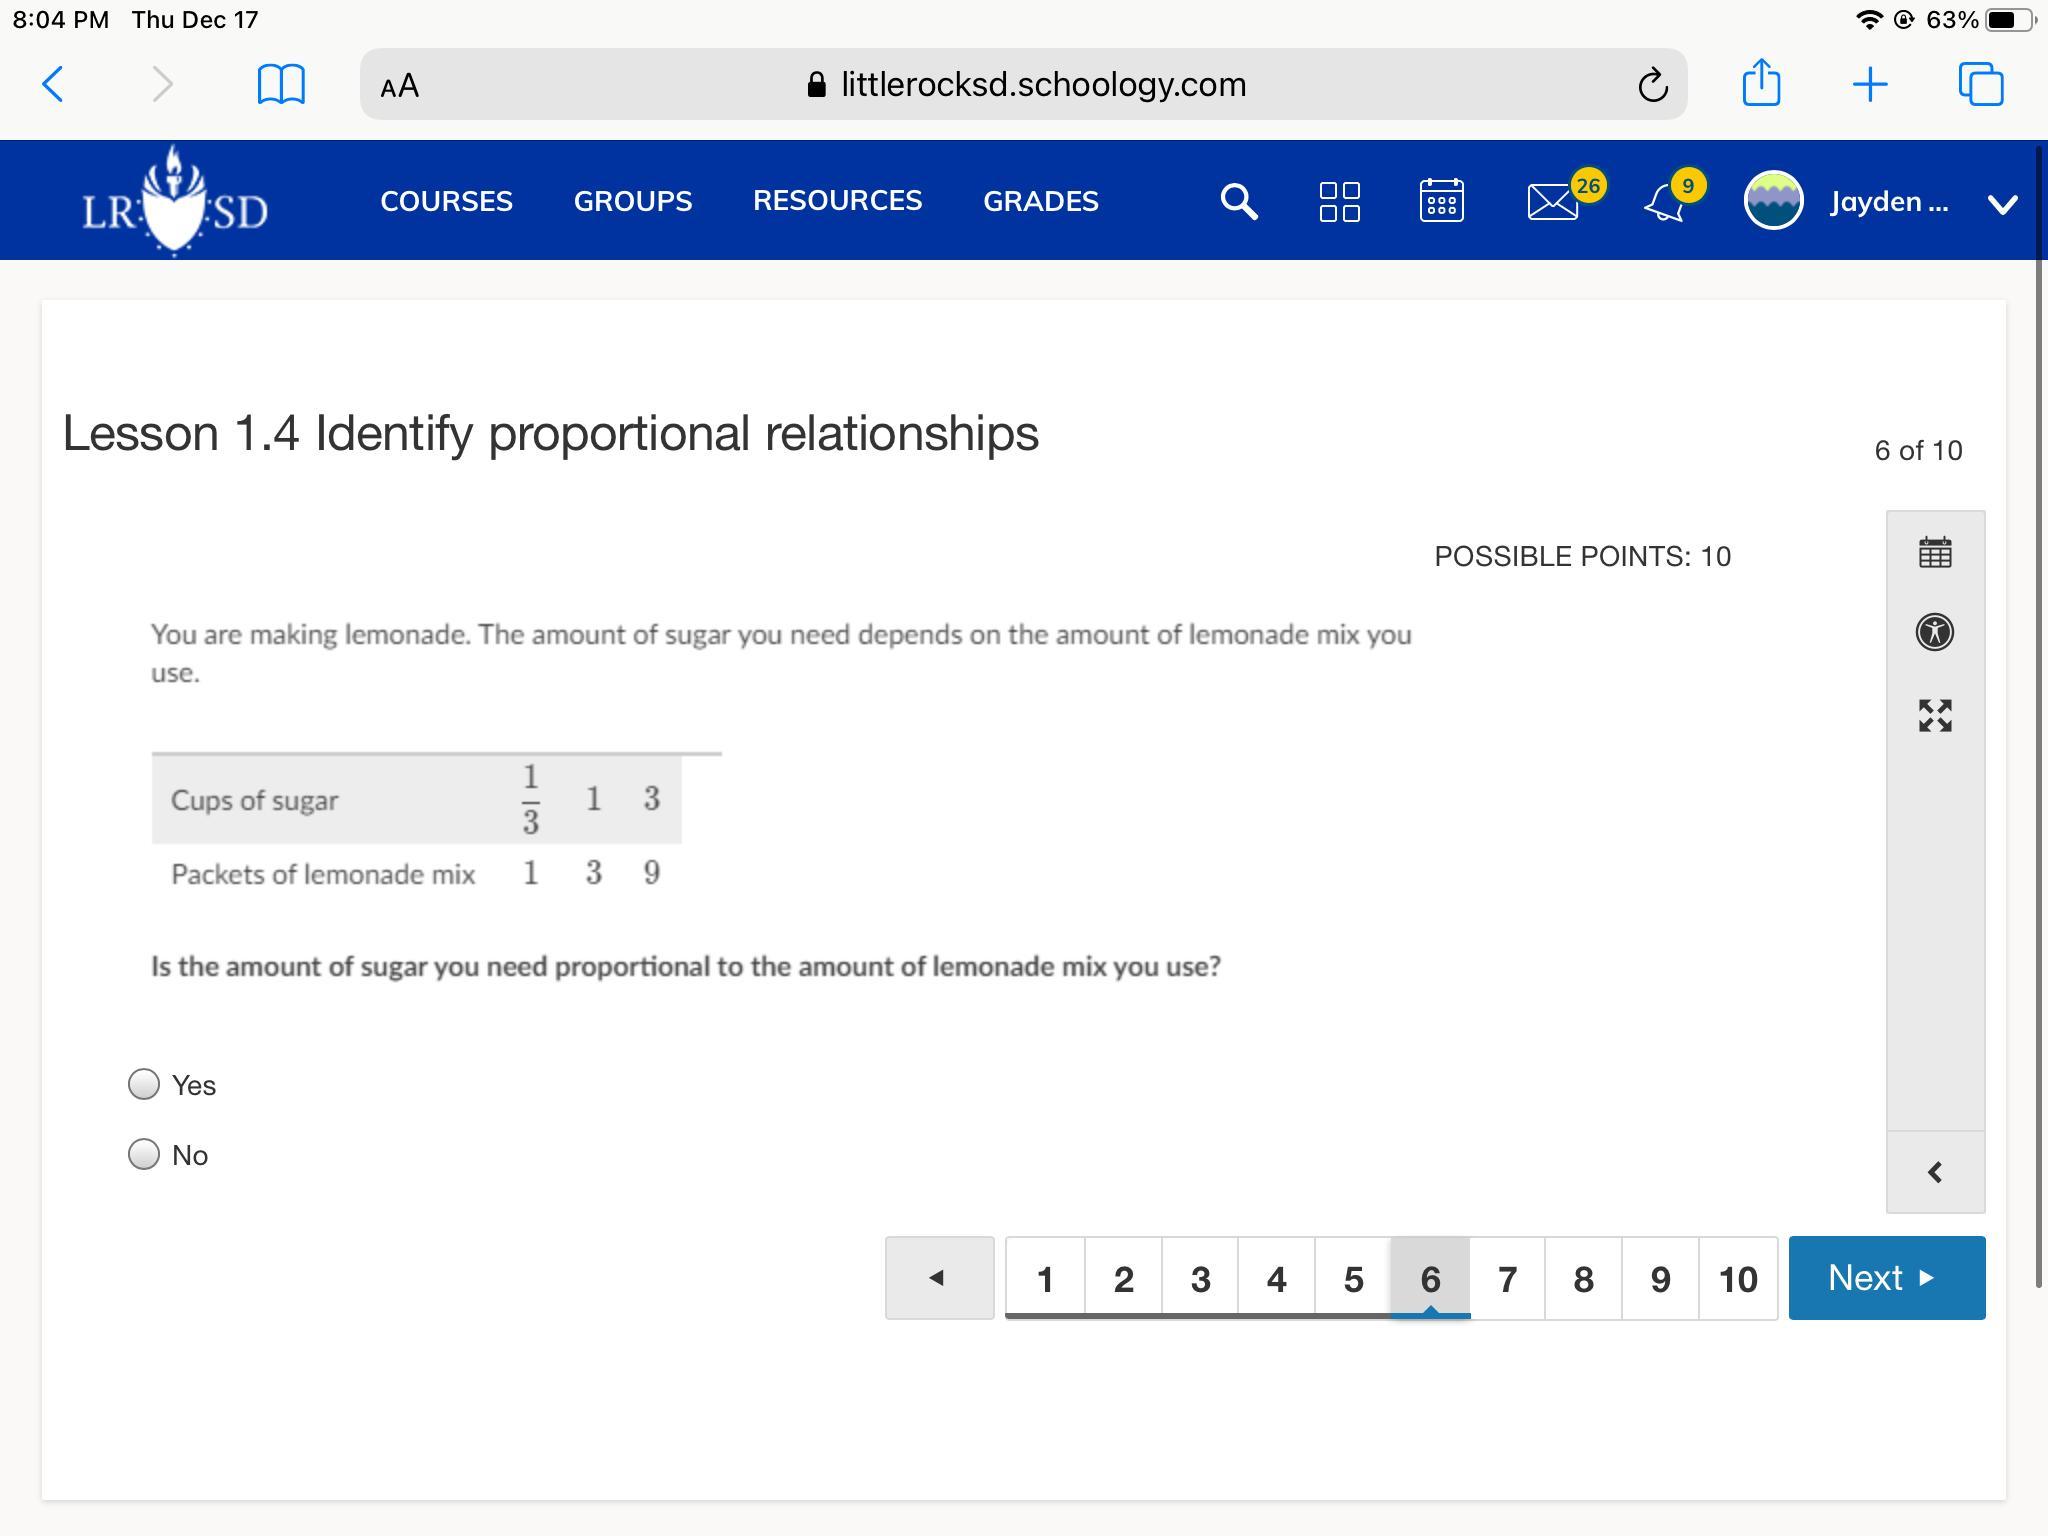Open the GRADES menu

(x=1040, y=201)
